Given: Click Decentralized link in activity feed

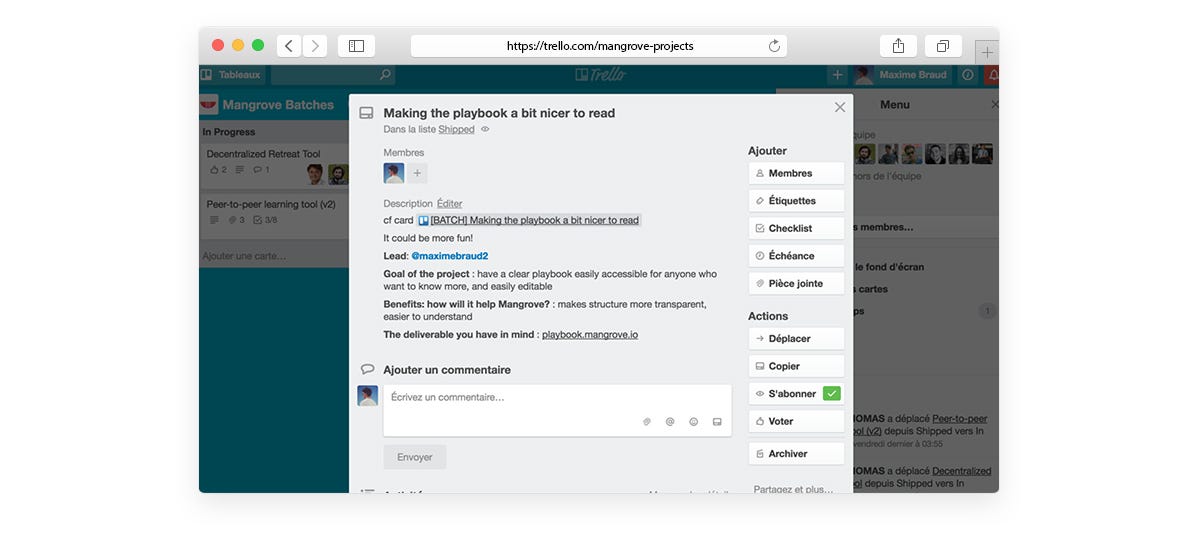Looking at the screenshot, I should tap(962, 471).
